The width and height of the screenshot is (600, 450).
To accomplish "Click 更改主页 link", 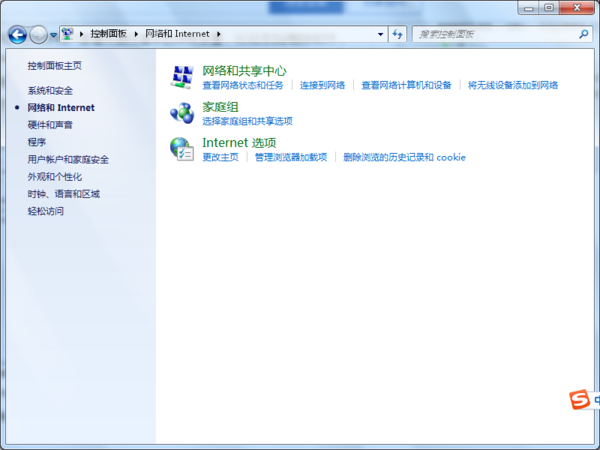I will (x=220, y=157).
